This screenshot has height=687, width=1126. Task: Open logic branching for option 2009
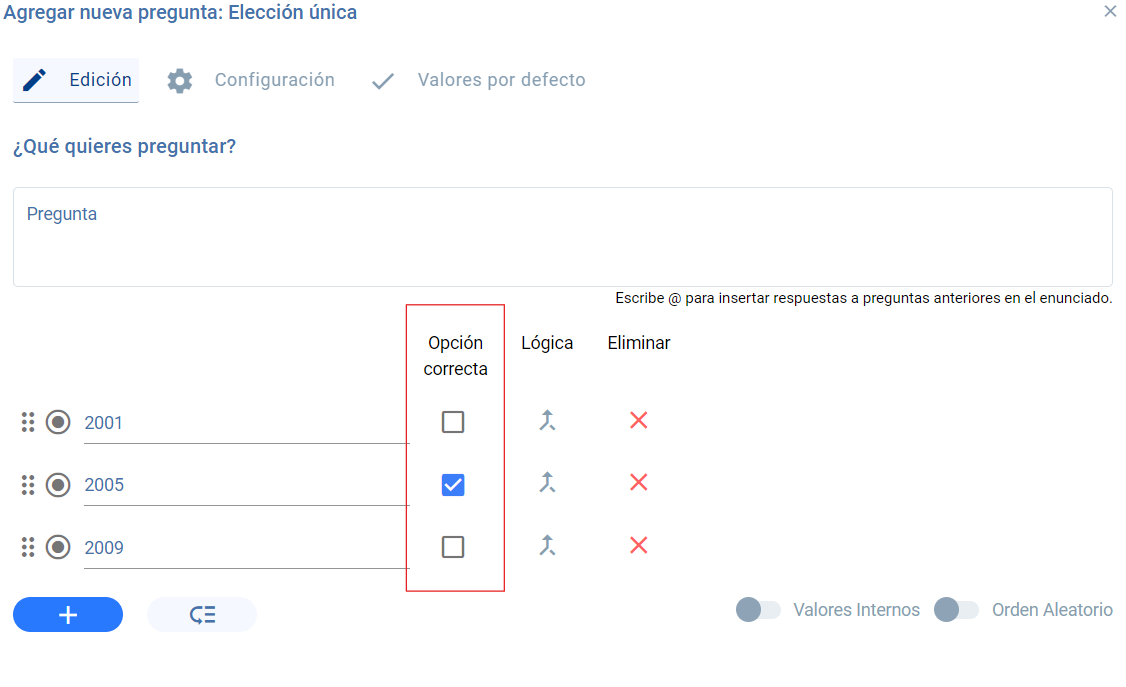[547, 546]
